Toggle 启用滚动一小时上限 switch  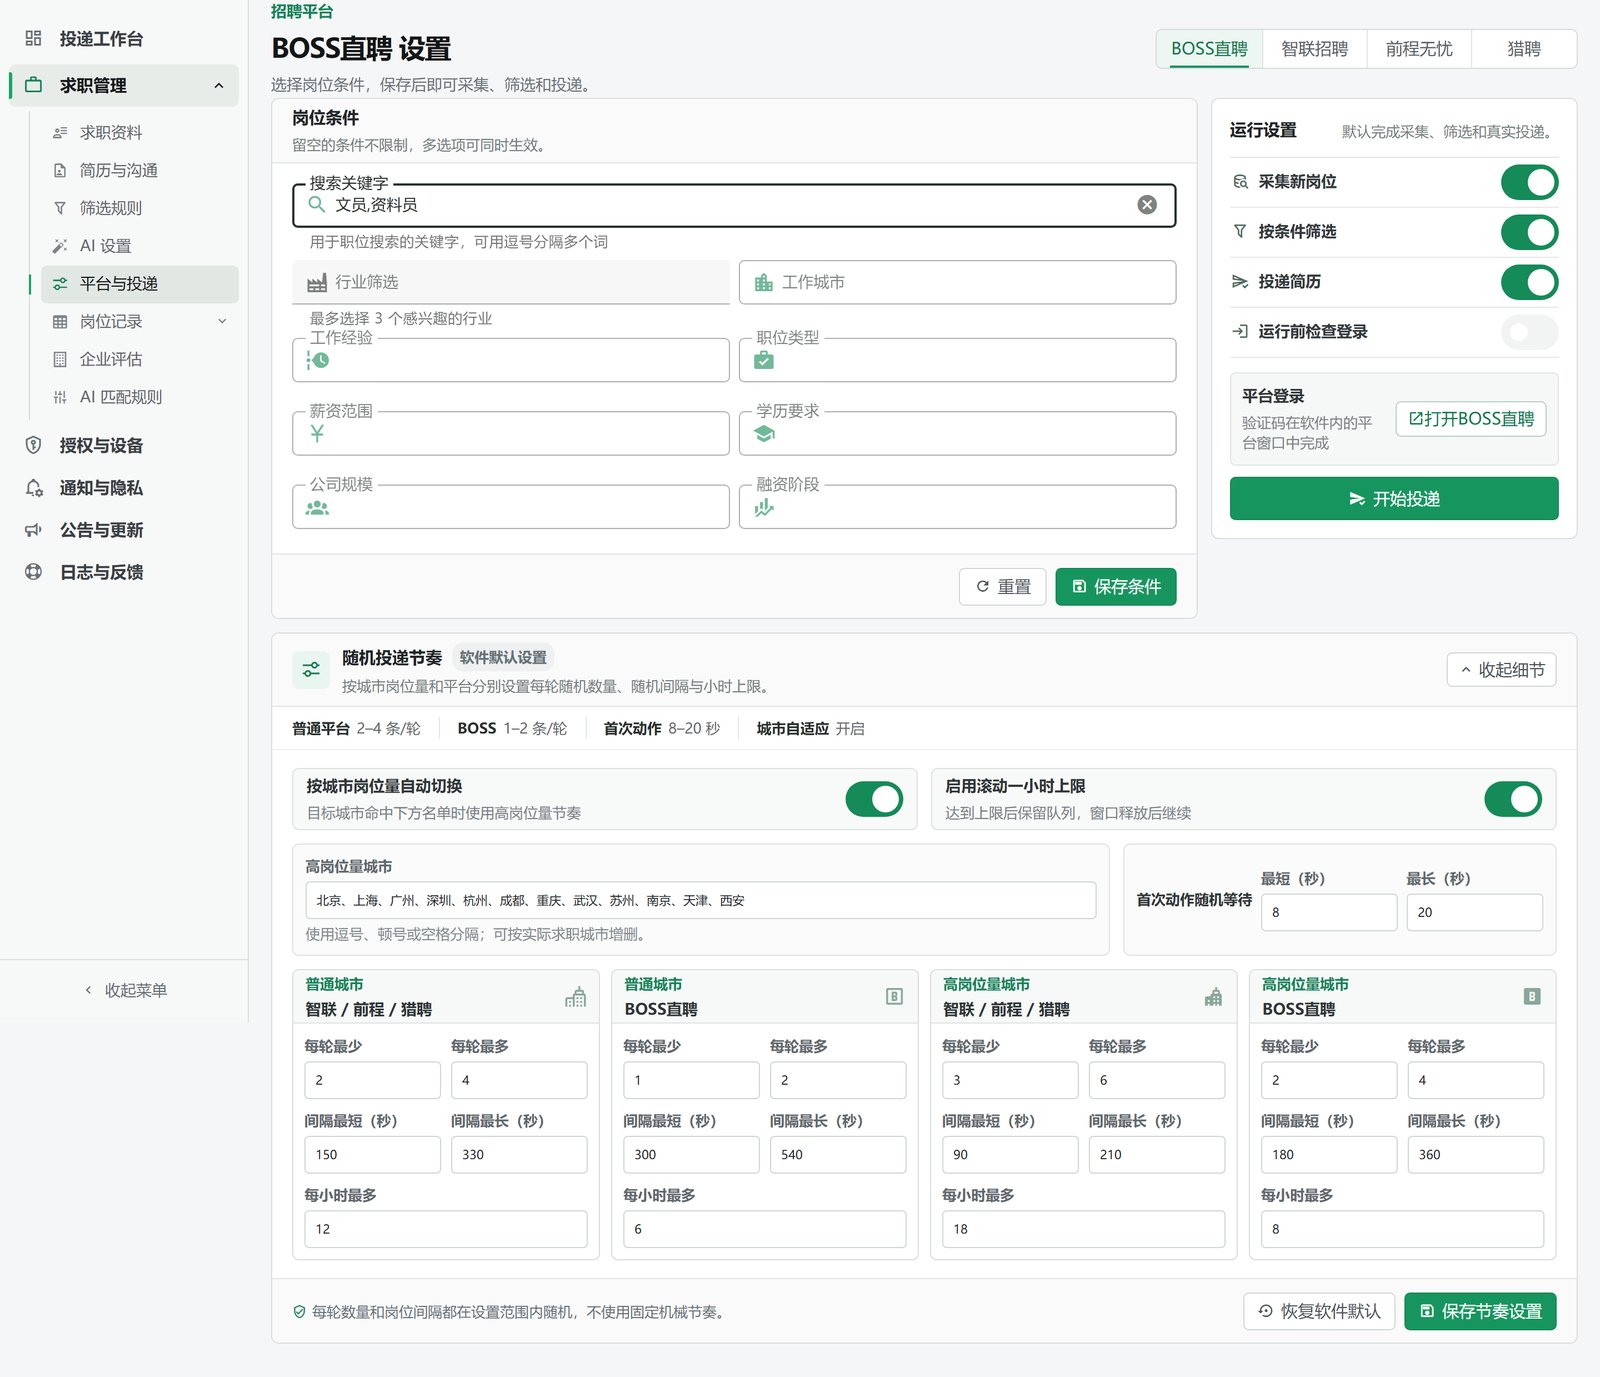point(1513,799)
